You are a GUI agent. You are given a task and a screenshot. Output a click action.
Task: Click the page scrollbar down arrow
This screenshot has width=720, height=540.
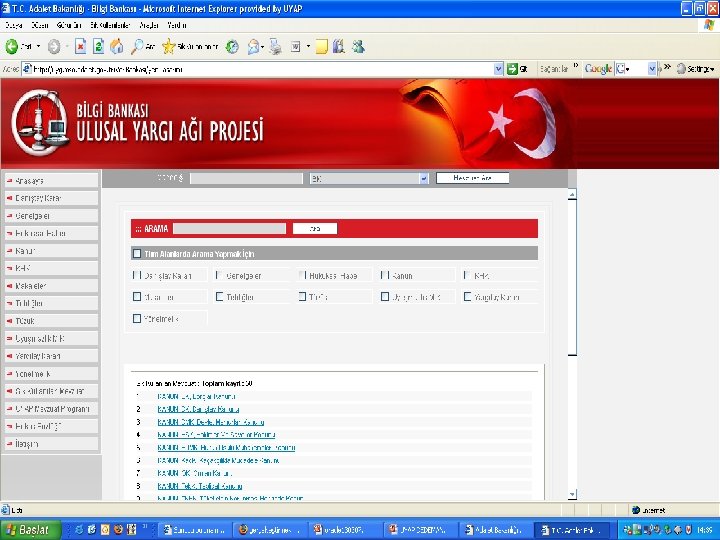point(572,495)
